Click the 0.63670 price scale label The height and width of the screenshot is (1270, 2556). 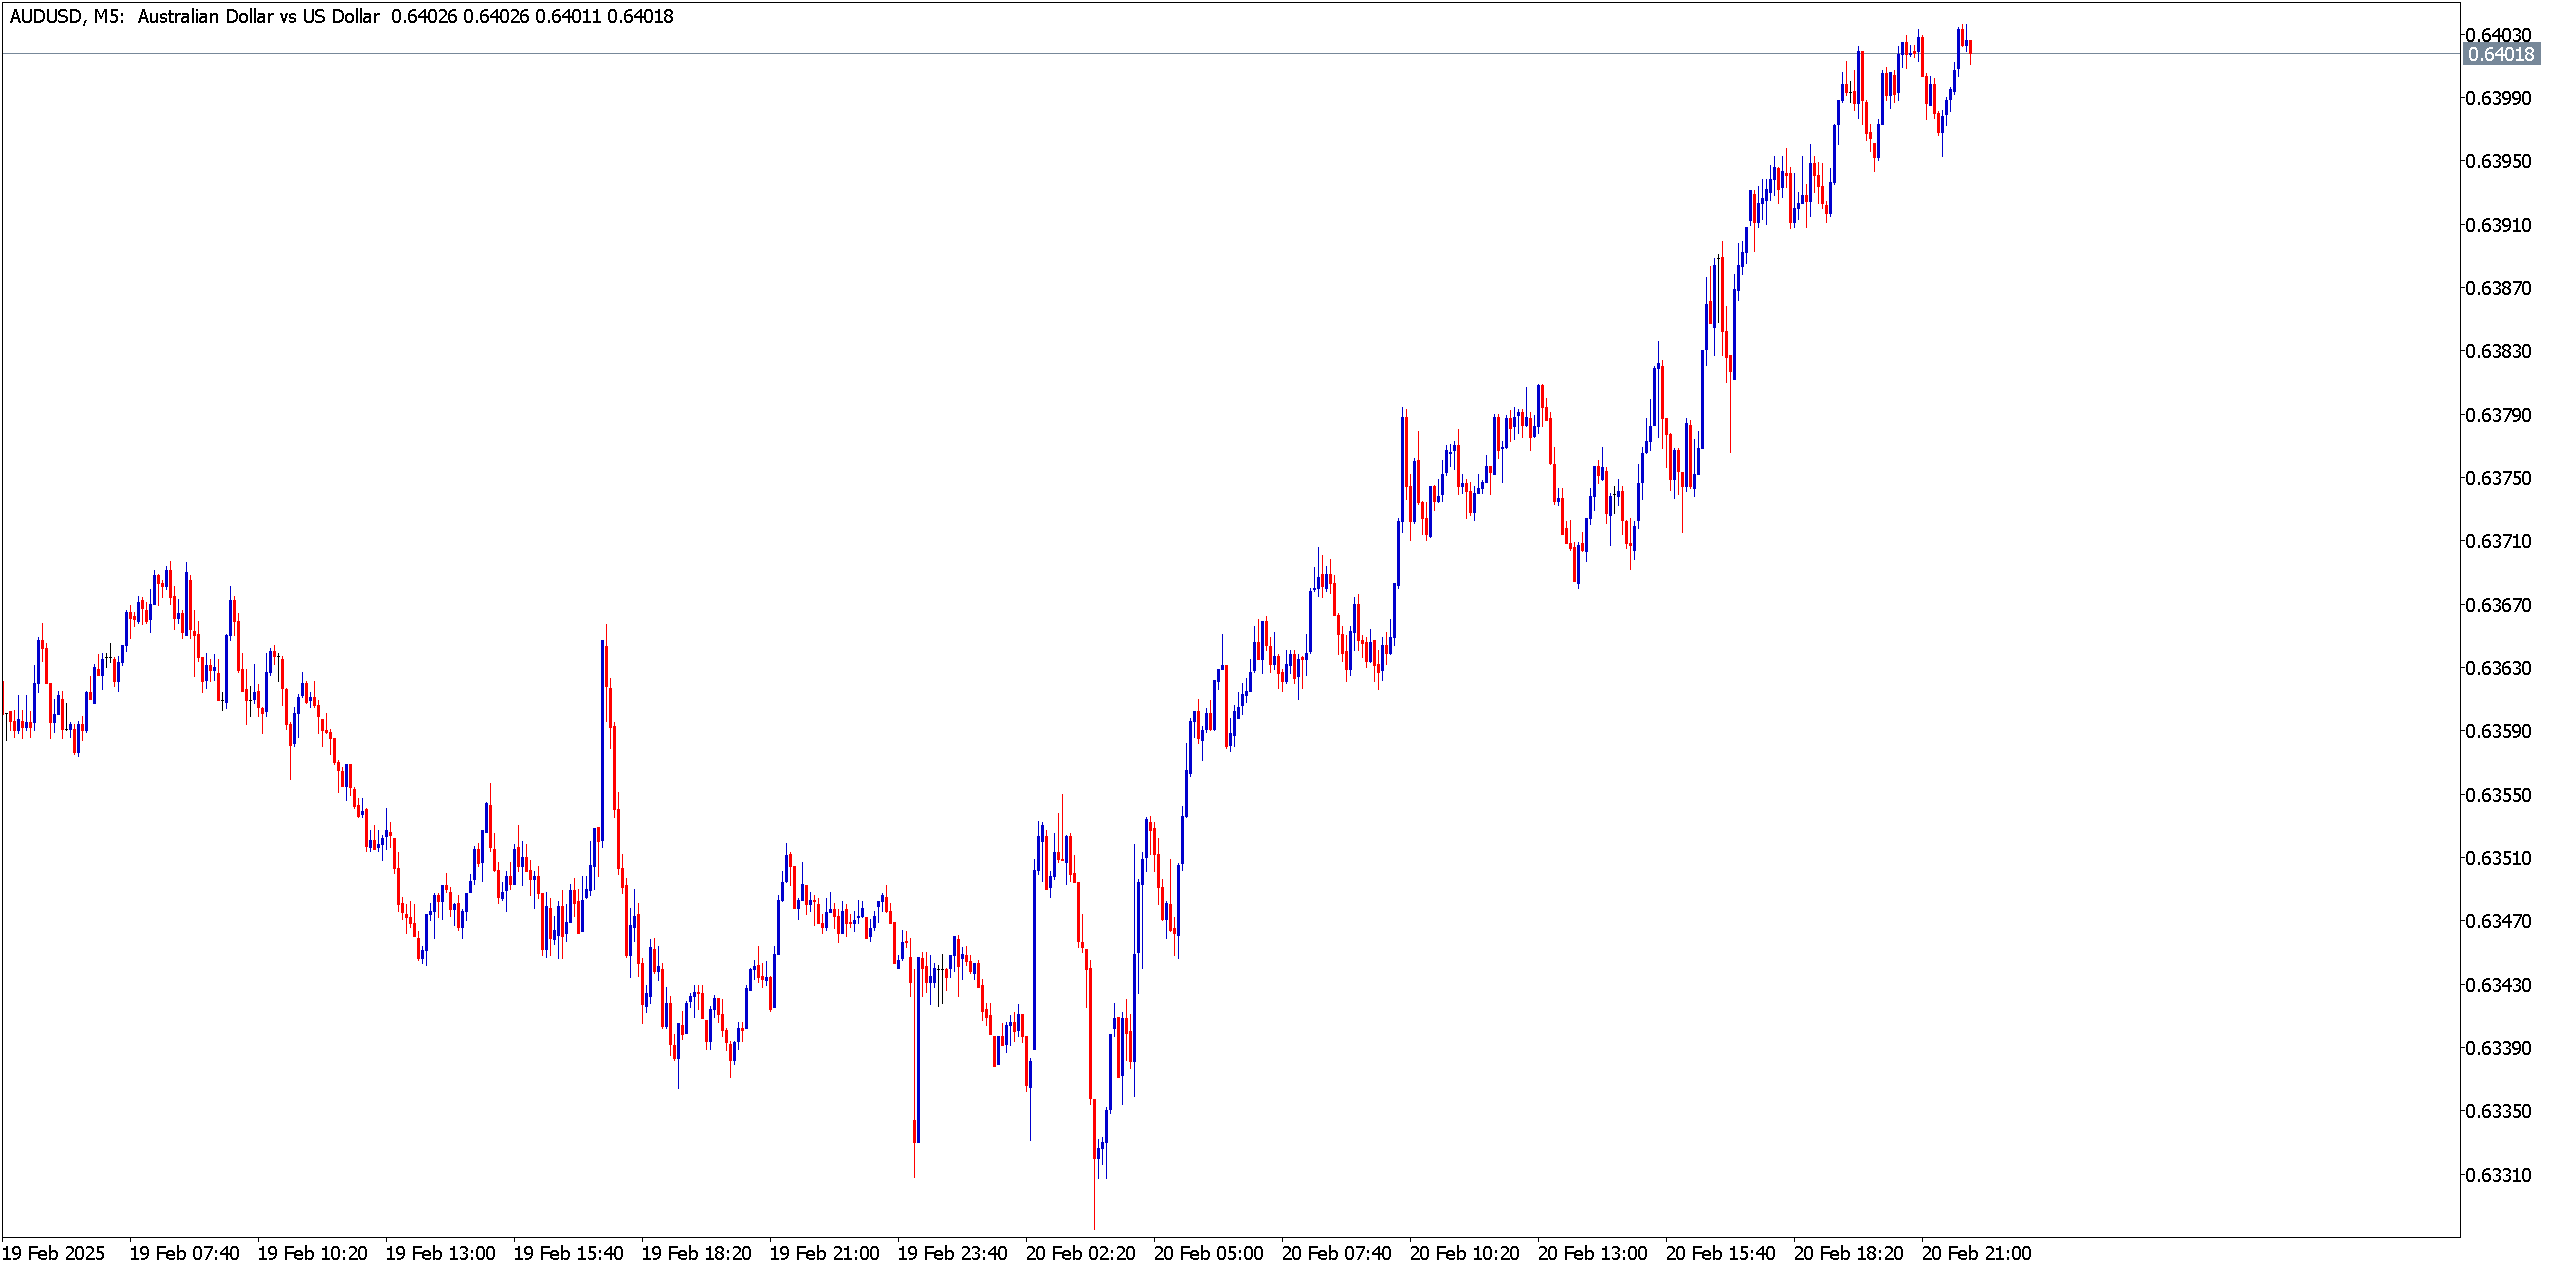click(2498, 605)
